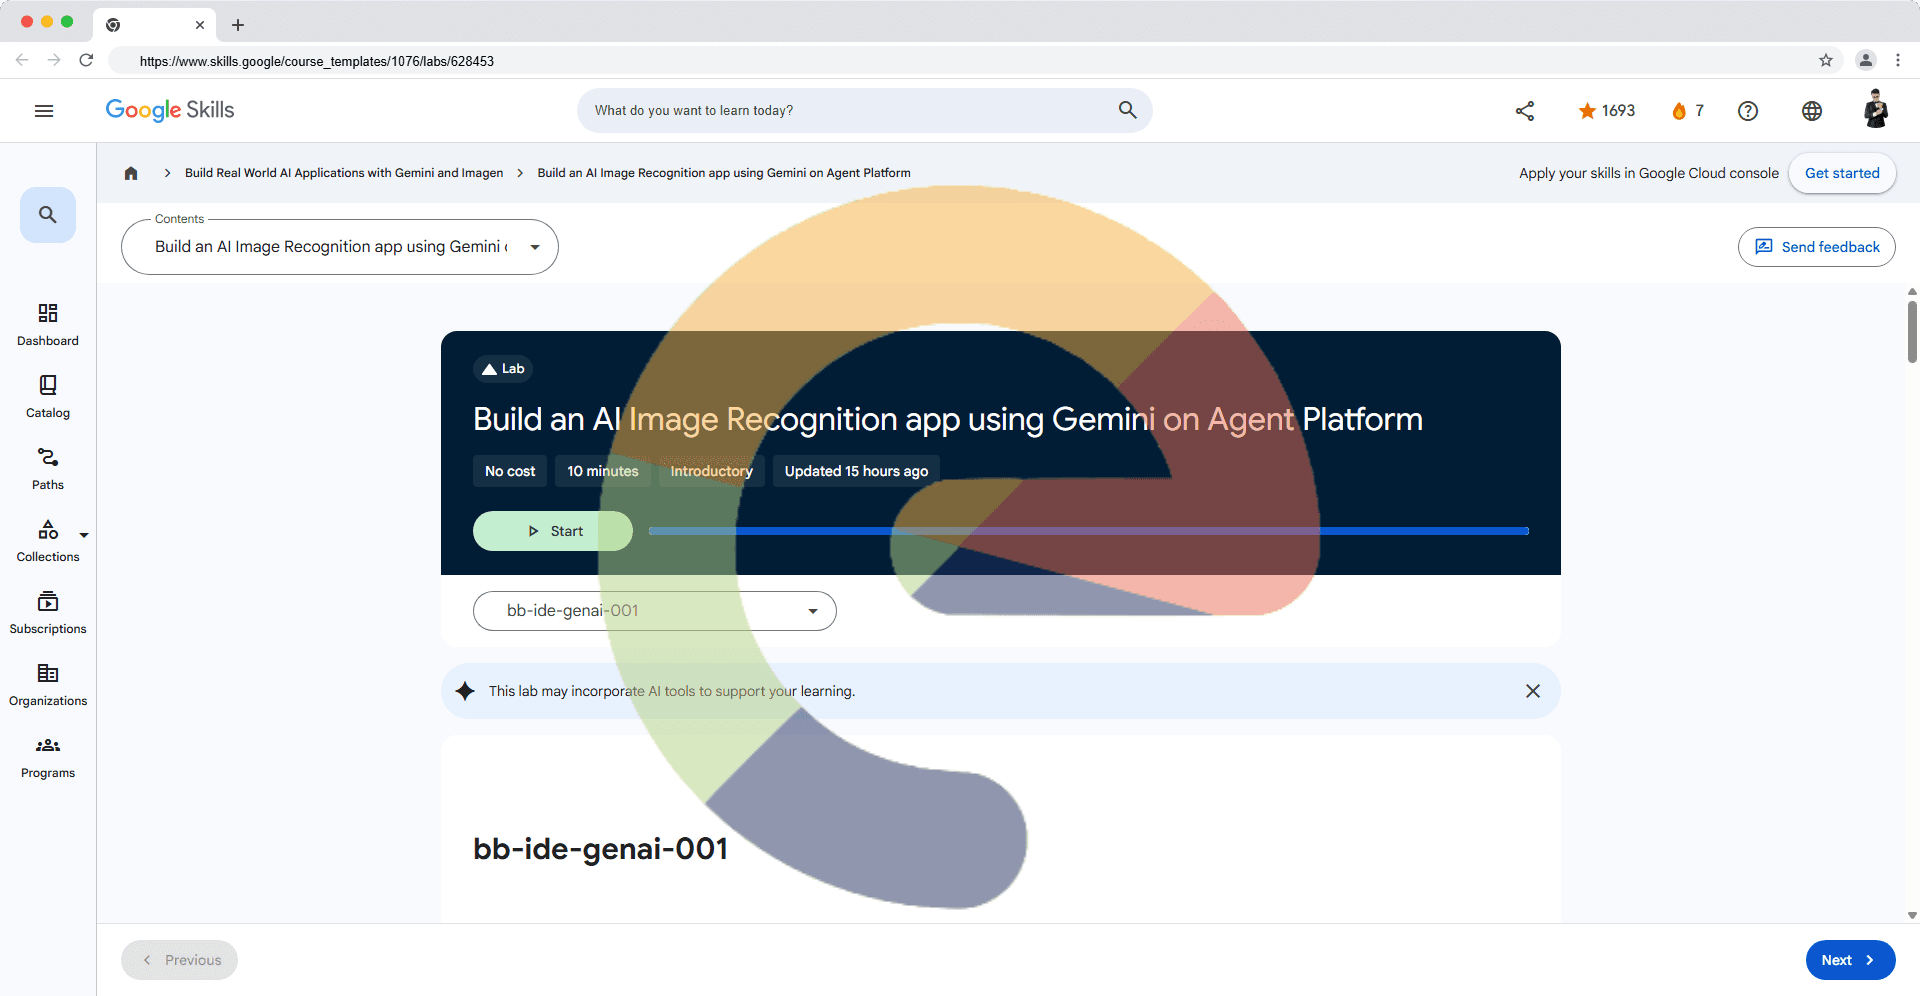Reload the page in the browser
The height and width of the screenshot is (996, 1920).
[86, 60]
